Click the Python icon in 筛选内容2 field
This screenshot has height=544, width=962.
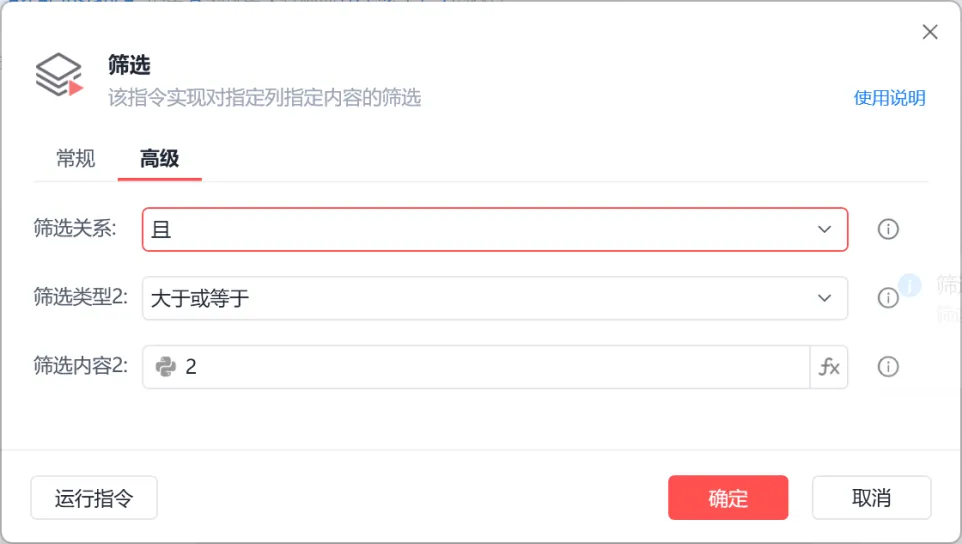point(166,367)
